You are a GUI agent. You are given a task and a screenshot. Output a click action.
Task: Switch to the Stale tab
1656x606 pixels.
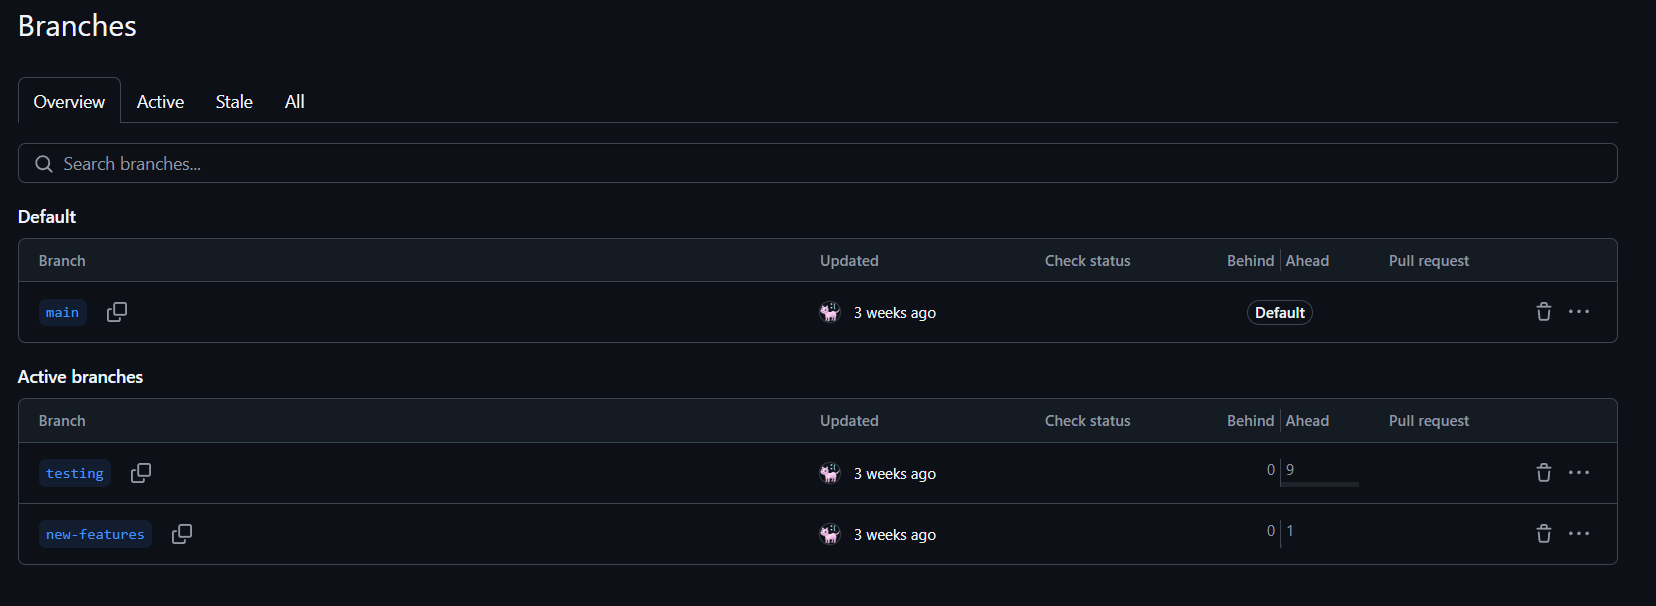coord(234,102)
